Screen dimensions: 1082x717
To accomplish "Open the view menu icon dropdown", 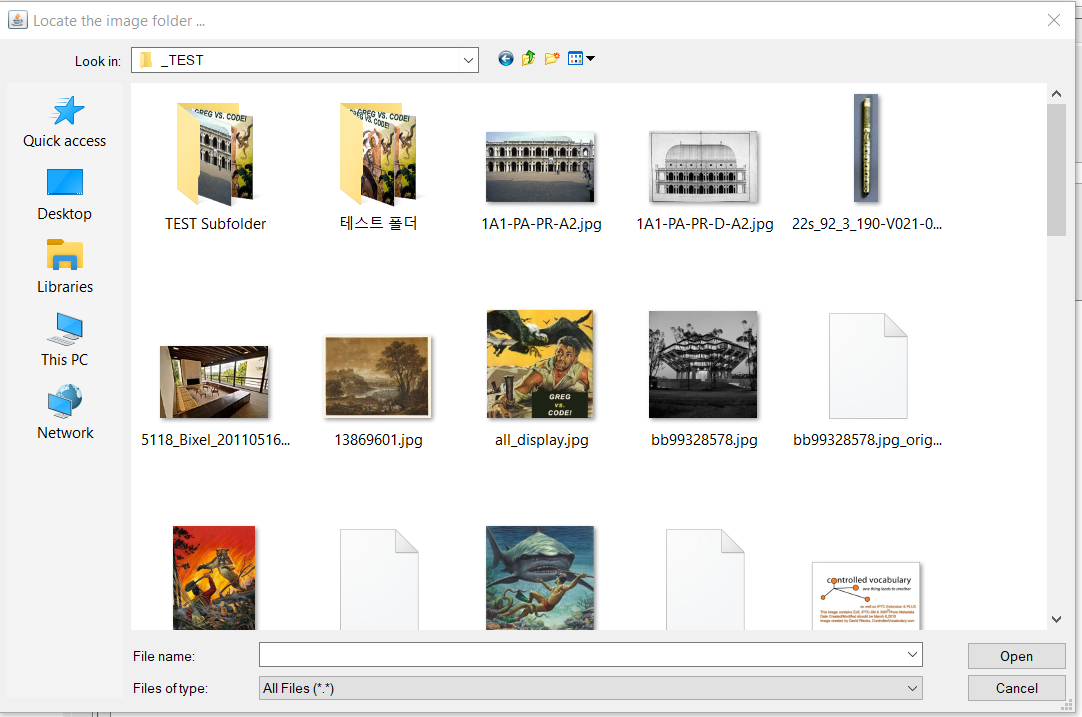I will 581,59.
